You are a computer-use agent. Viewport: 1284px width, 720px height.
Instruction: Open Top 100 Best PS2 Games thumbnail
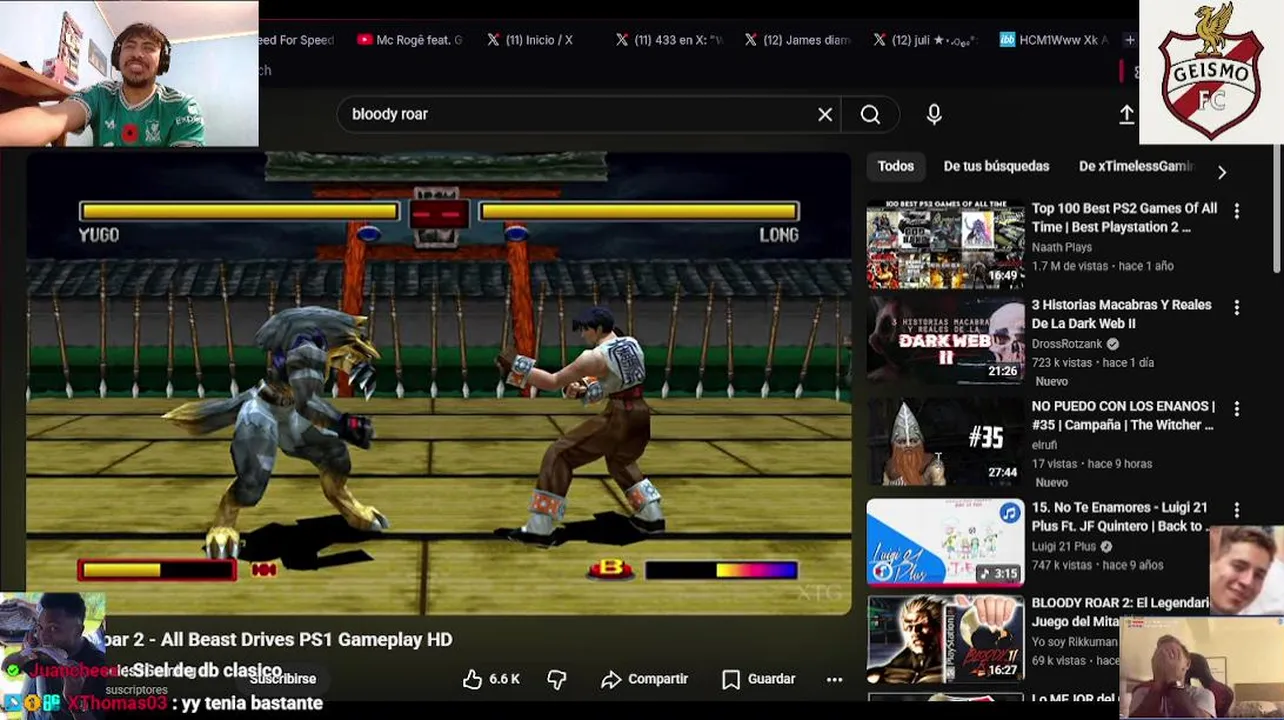945,245
